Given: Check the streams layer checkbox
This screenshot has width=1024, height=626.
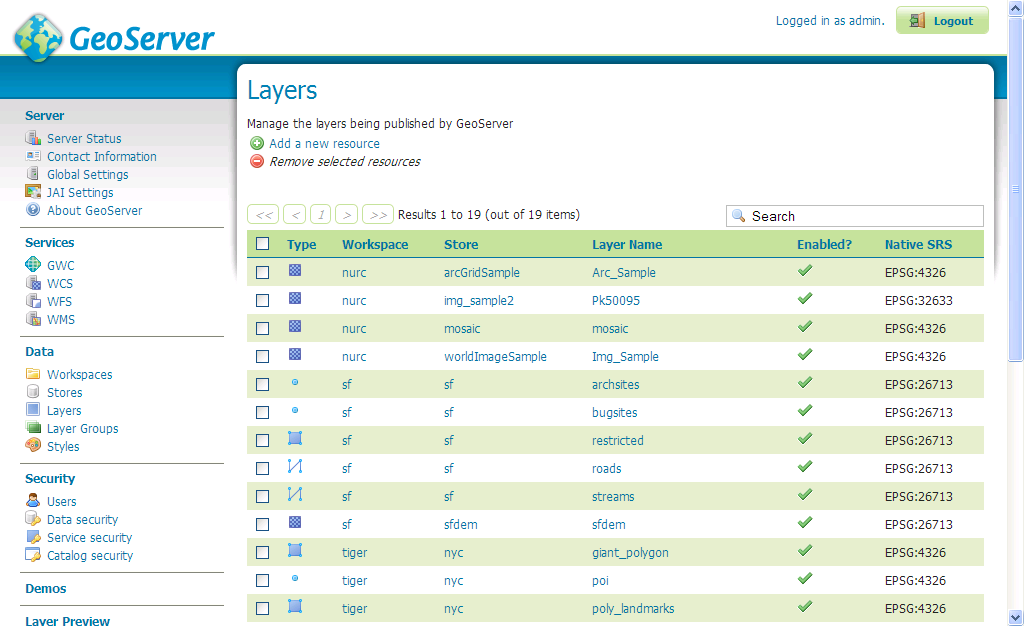Looking at the screenshot, I should [x=263, y=496].
